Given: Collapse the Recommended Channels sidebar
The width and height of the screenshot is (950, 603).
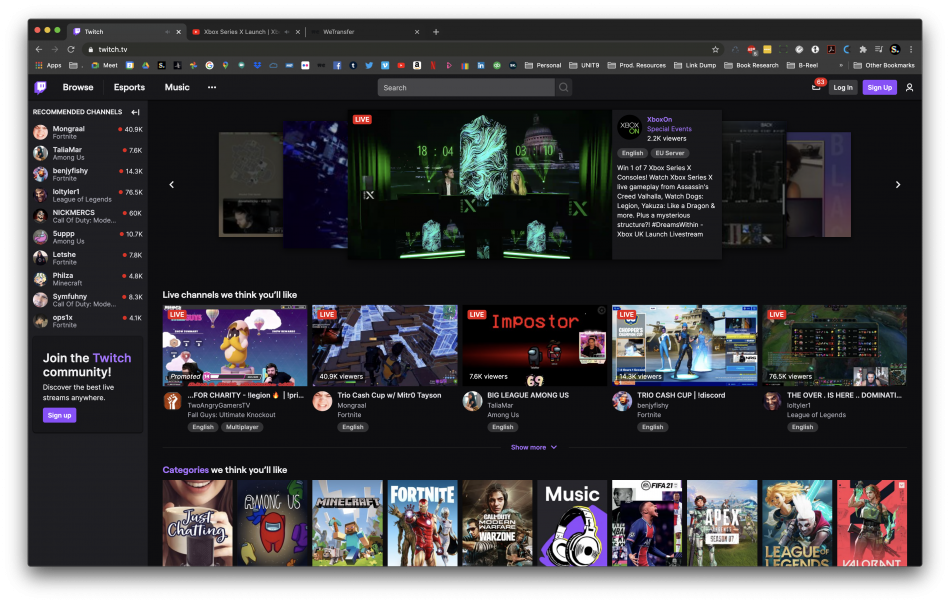Looking at the screenshot, I should click(135, 112).
